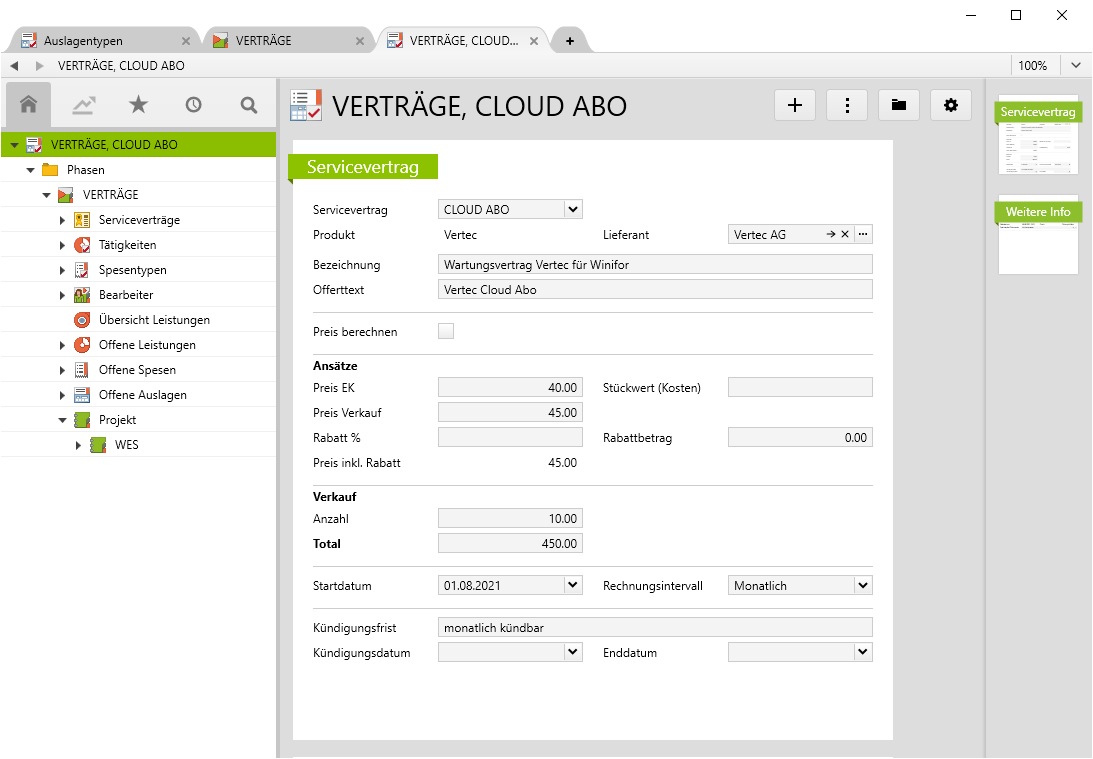This screenshot has width=1093, height=759.
Task: Open the Servicevertrag CLOUD ABO dropdown
Action: [572, 210]
